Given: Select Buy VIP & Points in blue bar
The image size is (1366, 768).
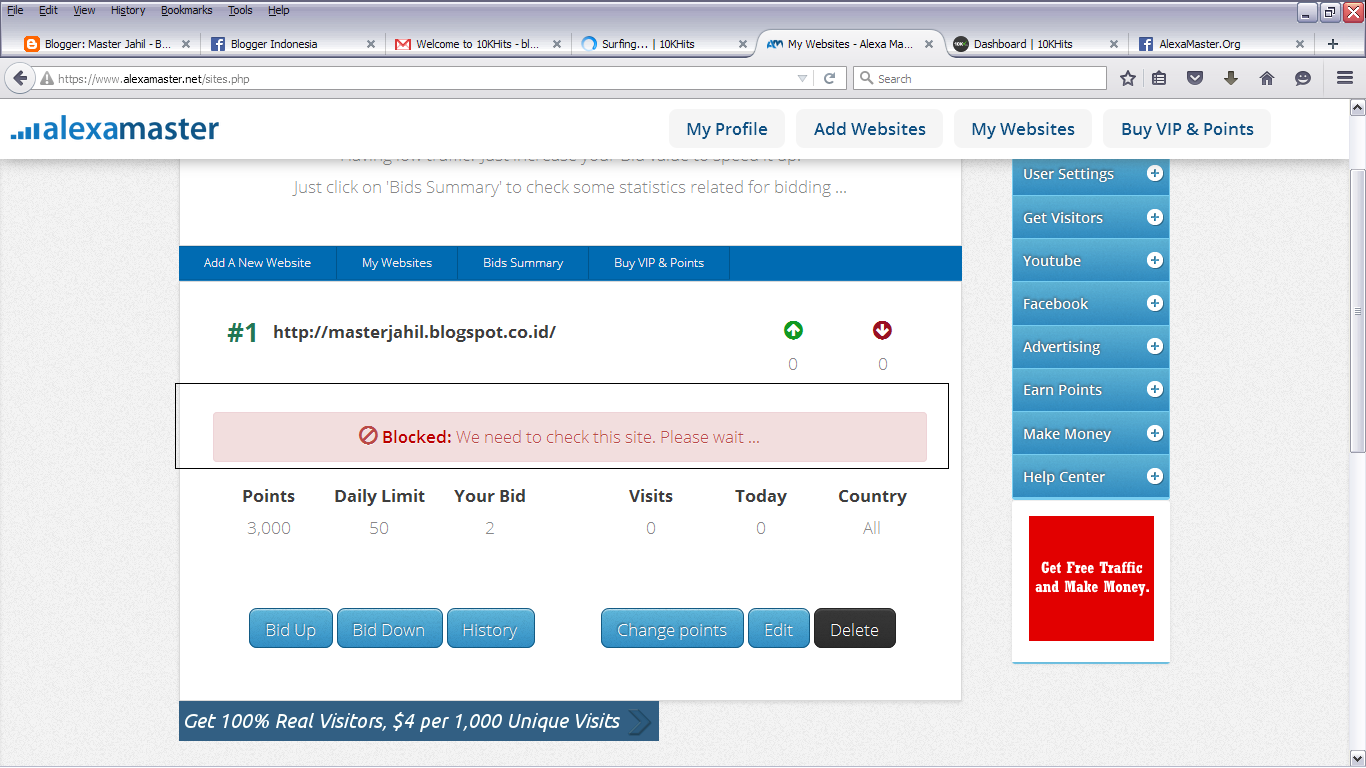Looking at the screenshot, I should tap(659, 263).
